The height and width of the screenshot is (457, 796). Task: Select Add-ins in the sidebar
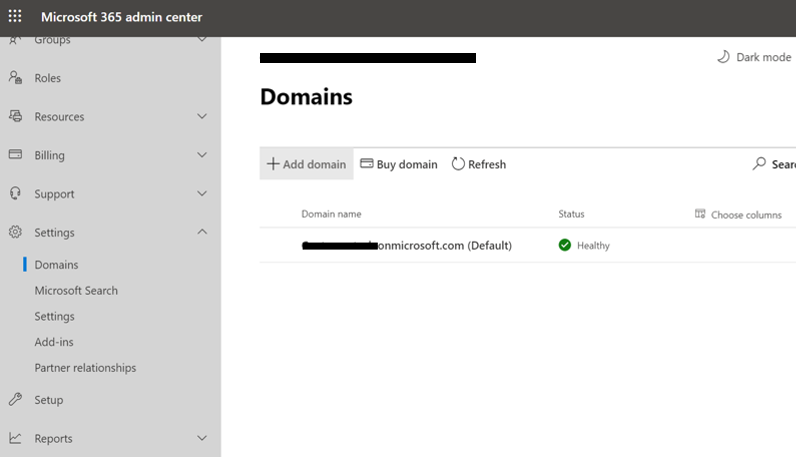(54, 342)
